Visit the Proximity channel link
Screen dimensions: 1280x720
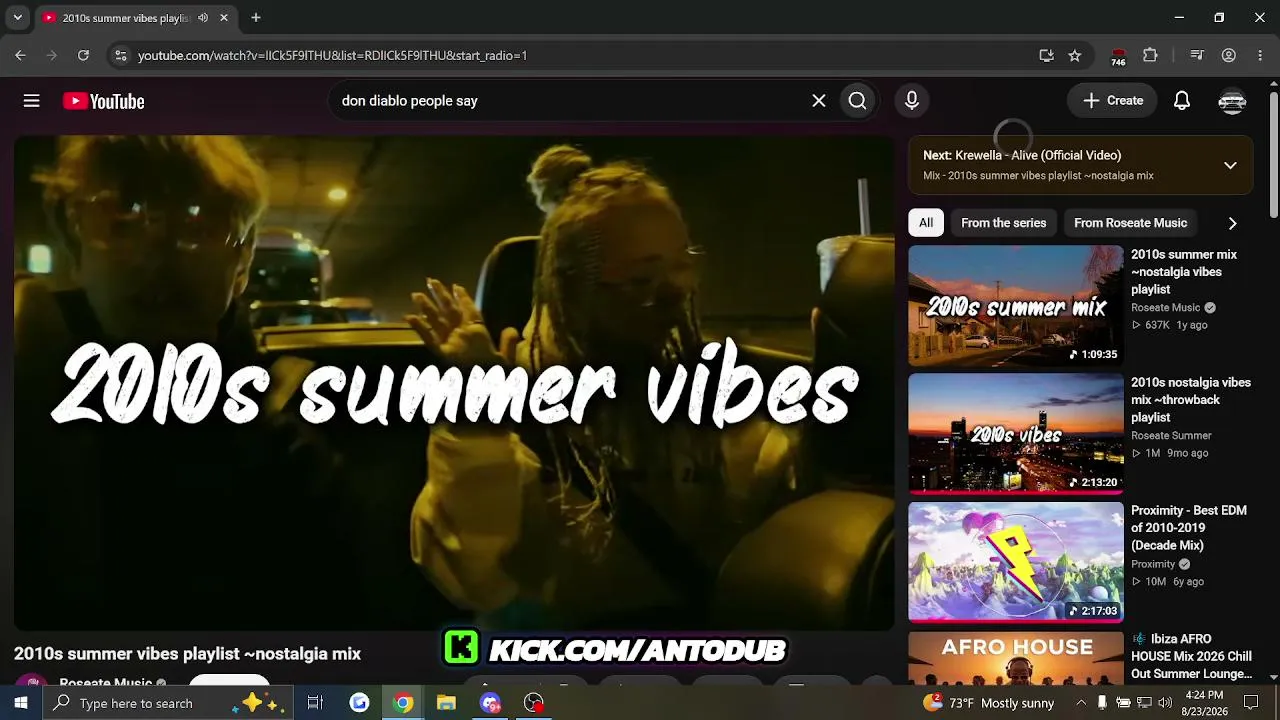(1153, 564)
